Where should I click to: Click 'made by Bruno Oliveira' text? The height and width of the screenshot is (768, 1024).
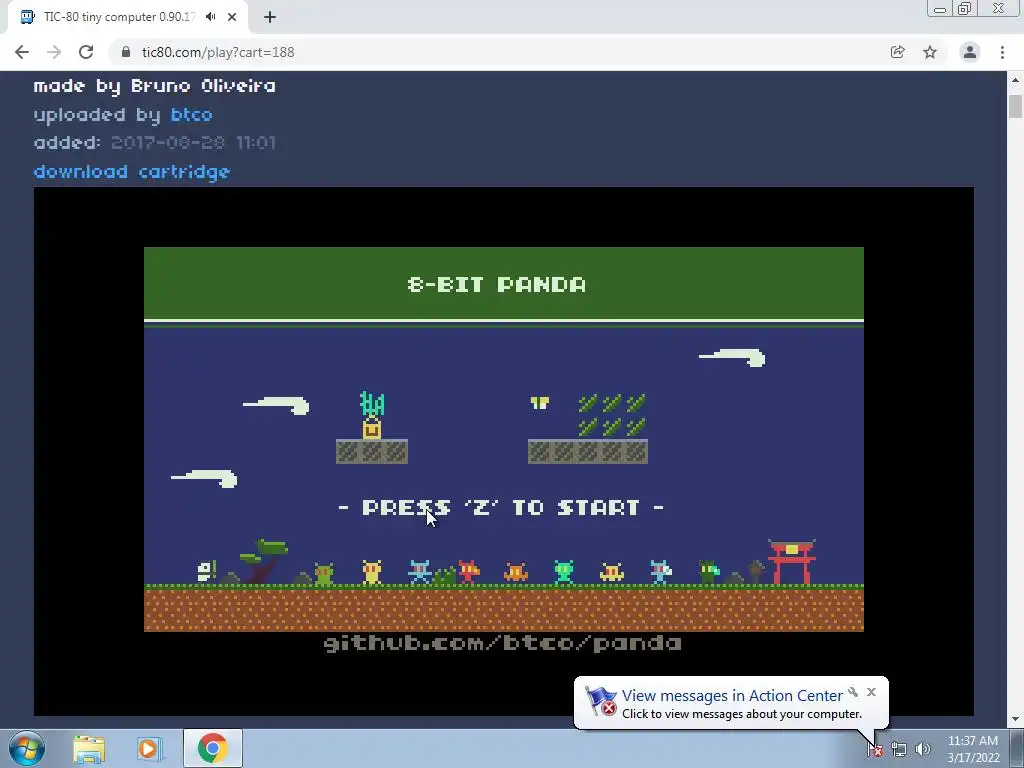154,86
